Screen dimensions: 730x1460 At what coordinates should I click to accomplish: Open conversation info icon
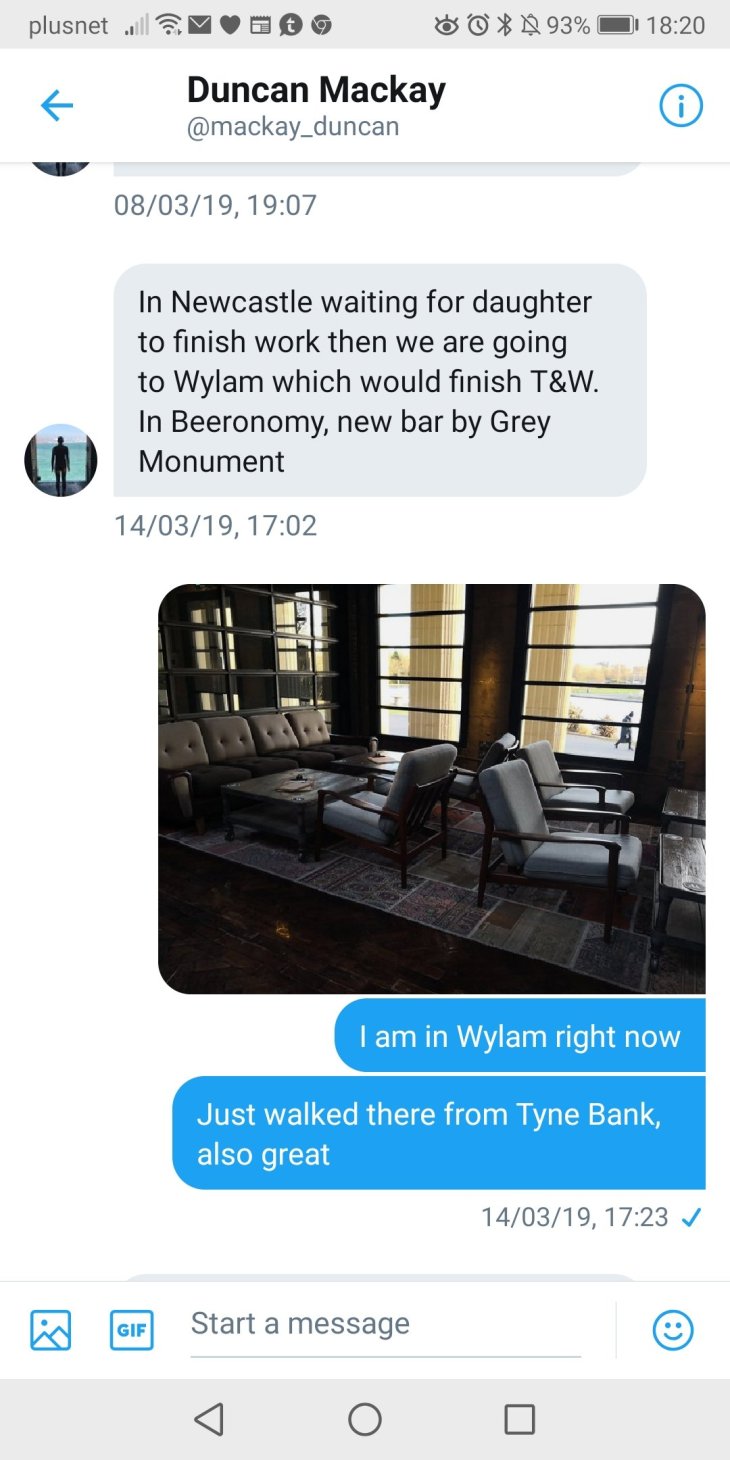[x=681, y=106]
